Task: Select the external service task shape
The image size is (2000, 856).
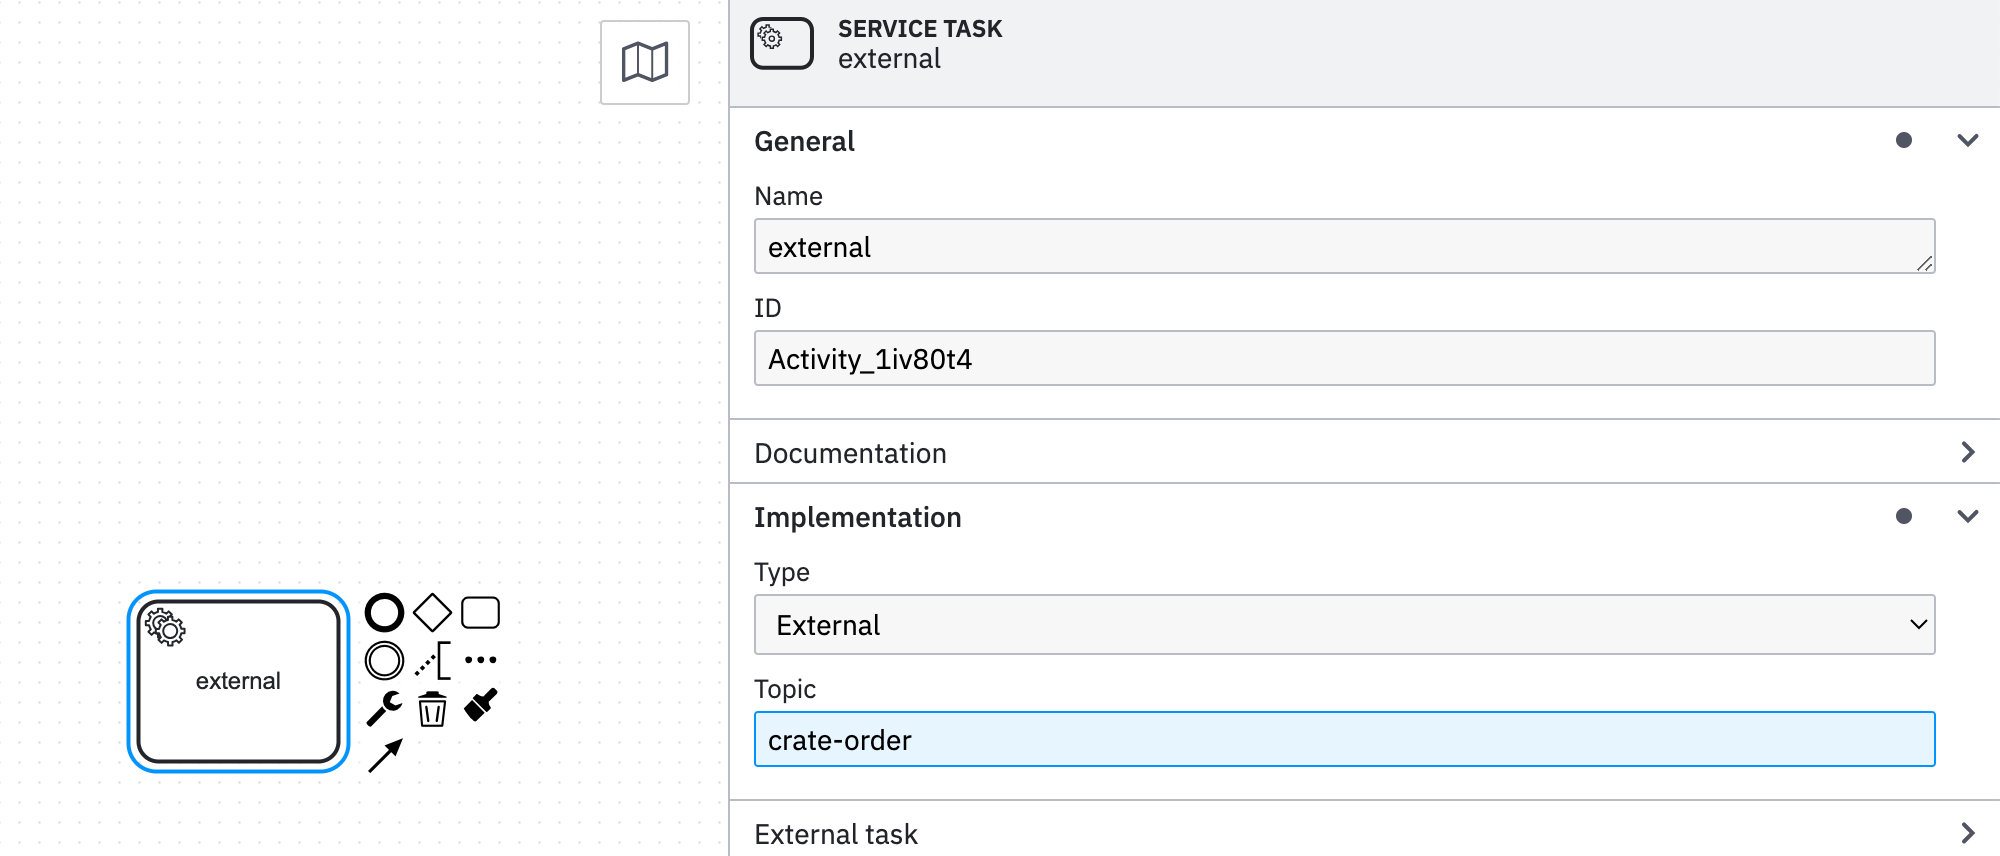Action: pyautogui.click(x=238, y=681)
